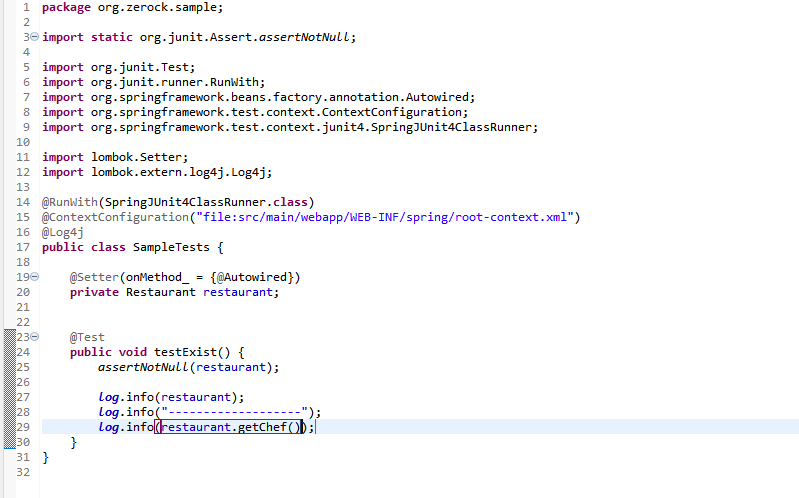The image size is (799, 498).
Task: Click the @RunWith annotation
Action: pos(69,202)
